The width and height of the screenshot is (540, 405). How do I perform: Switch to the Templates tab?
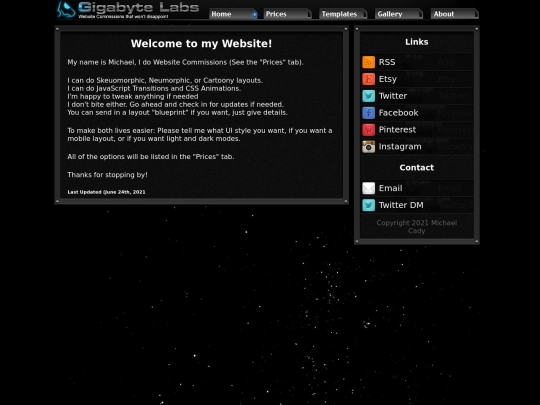click(343, 14)
